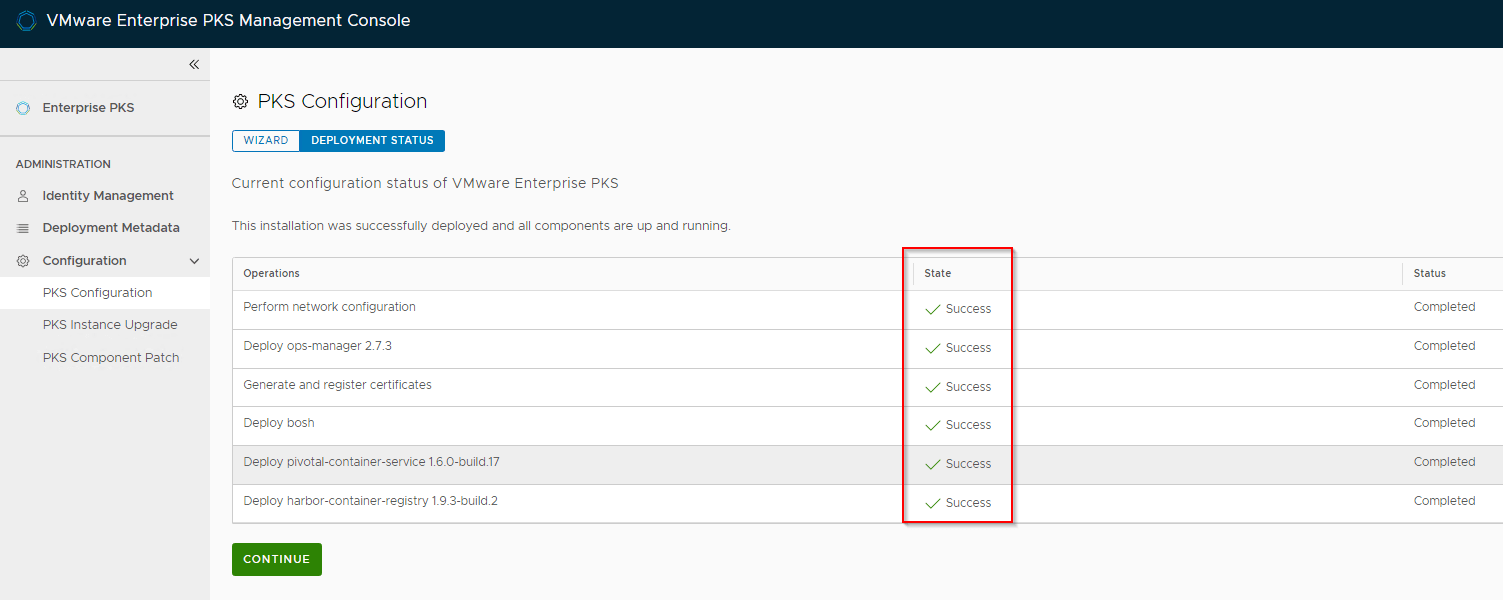Click the Deployment Metadata list icon
This screenshot has height=600, width=1503.
click(23, 228)
